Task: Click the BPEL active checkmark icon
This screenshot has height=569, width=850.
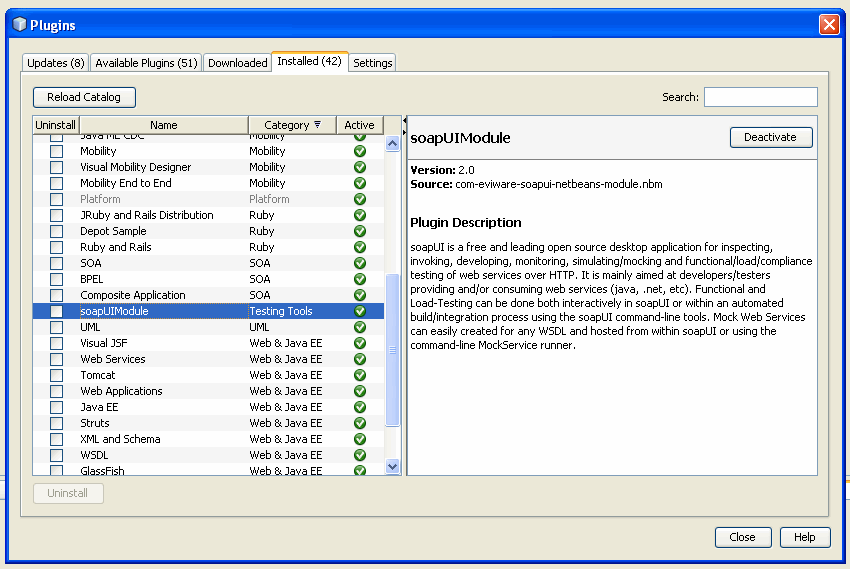Action: pos(359,279)
